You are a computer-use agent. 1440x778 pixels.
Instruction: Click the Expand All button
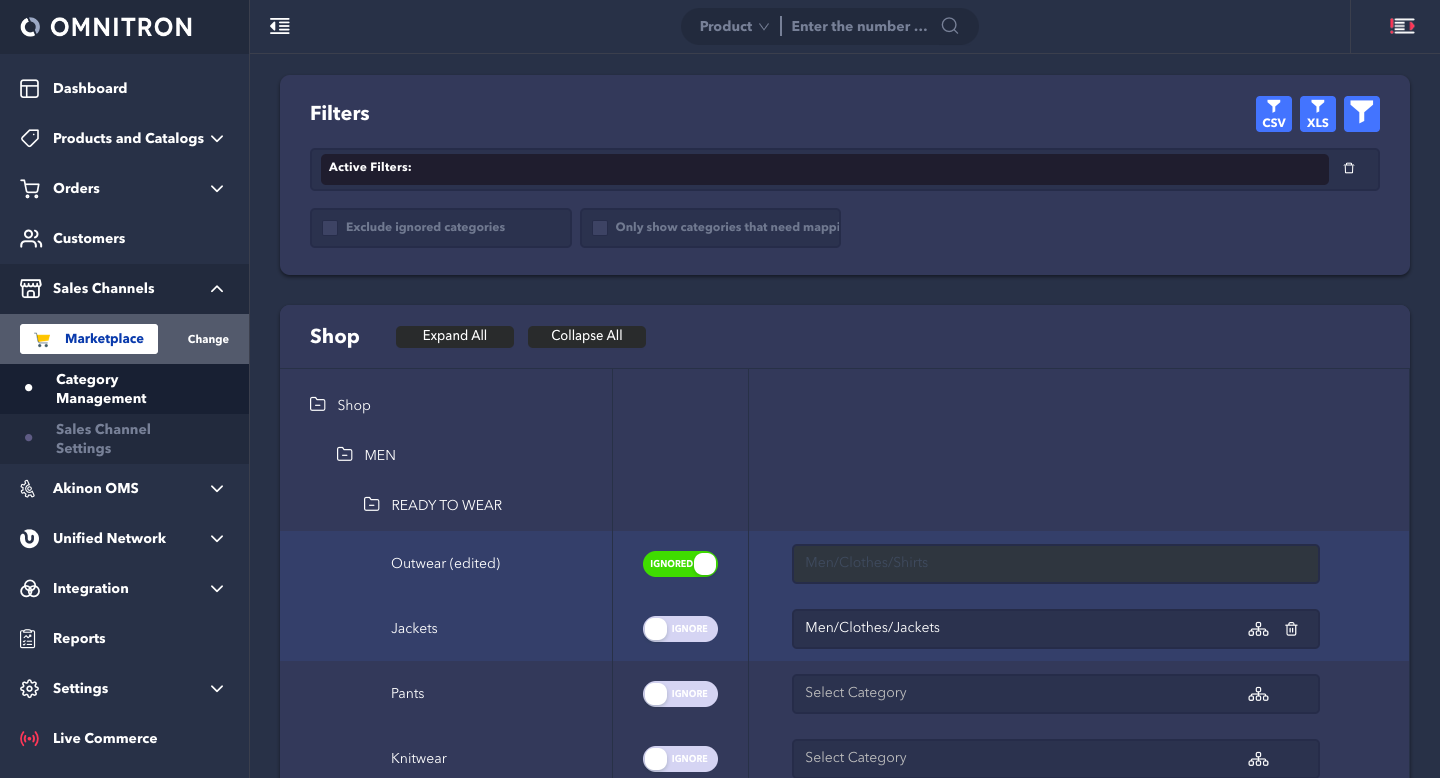pos(454,336)
